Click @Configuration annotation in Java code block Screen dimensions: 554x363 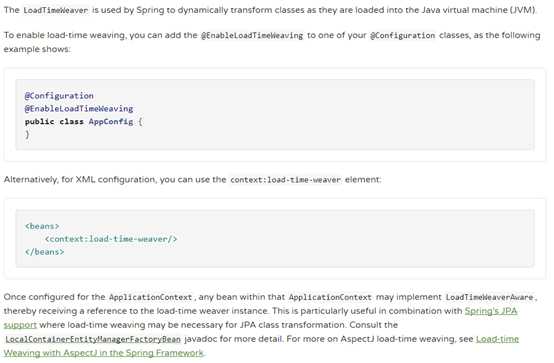click(59, 96)
